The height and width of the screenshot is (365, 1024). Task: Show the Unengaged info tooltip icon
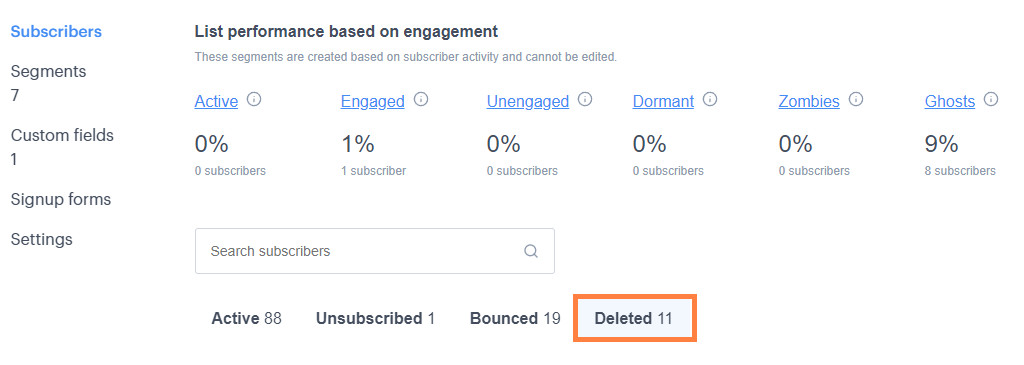click(x=585, y=100)
